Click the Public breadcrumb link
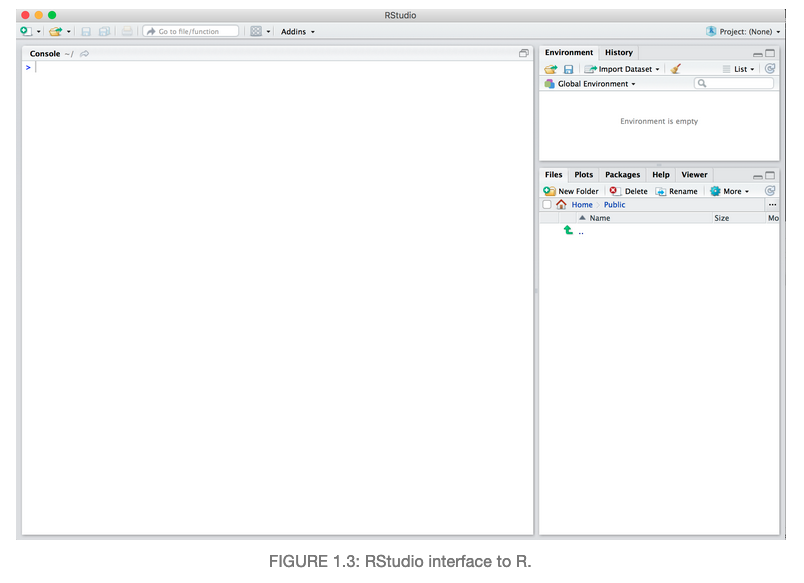This screenshot has height=583, width=804. coord(614,205)
